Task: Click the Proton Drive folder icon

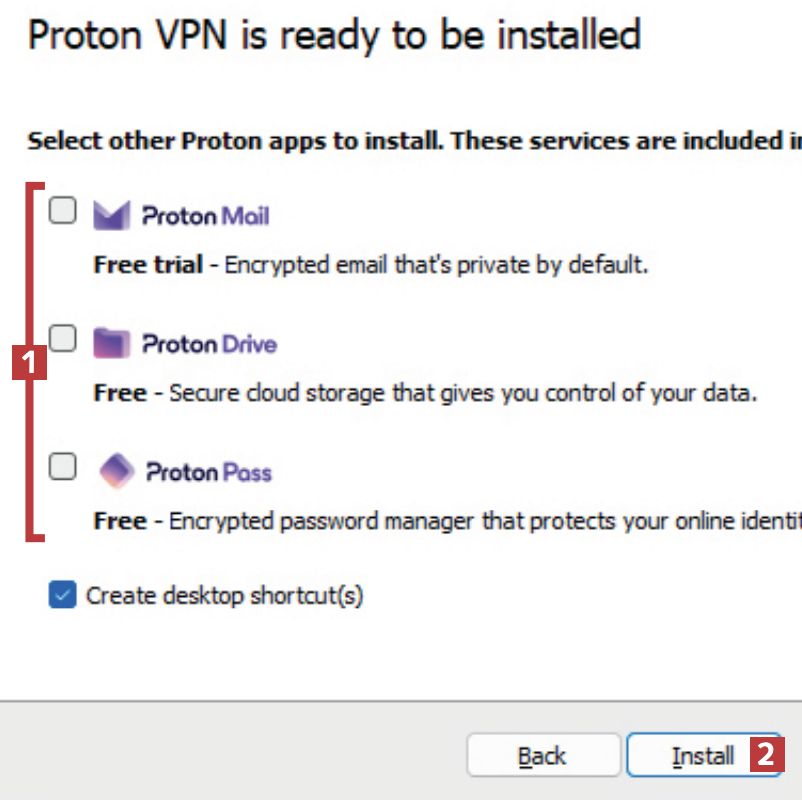Action: (112, 343)
